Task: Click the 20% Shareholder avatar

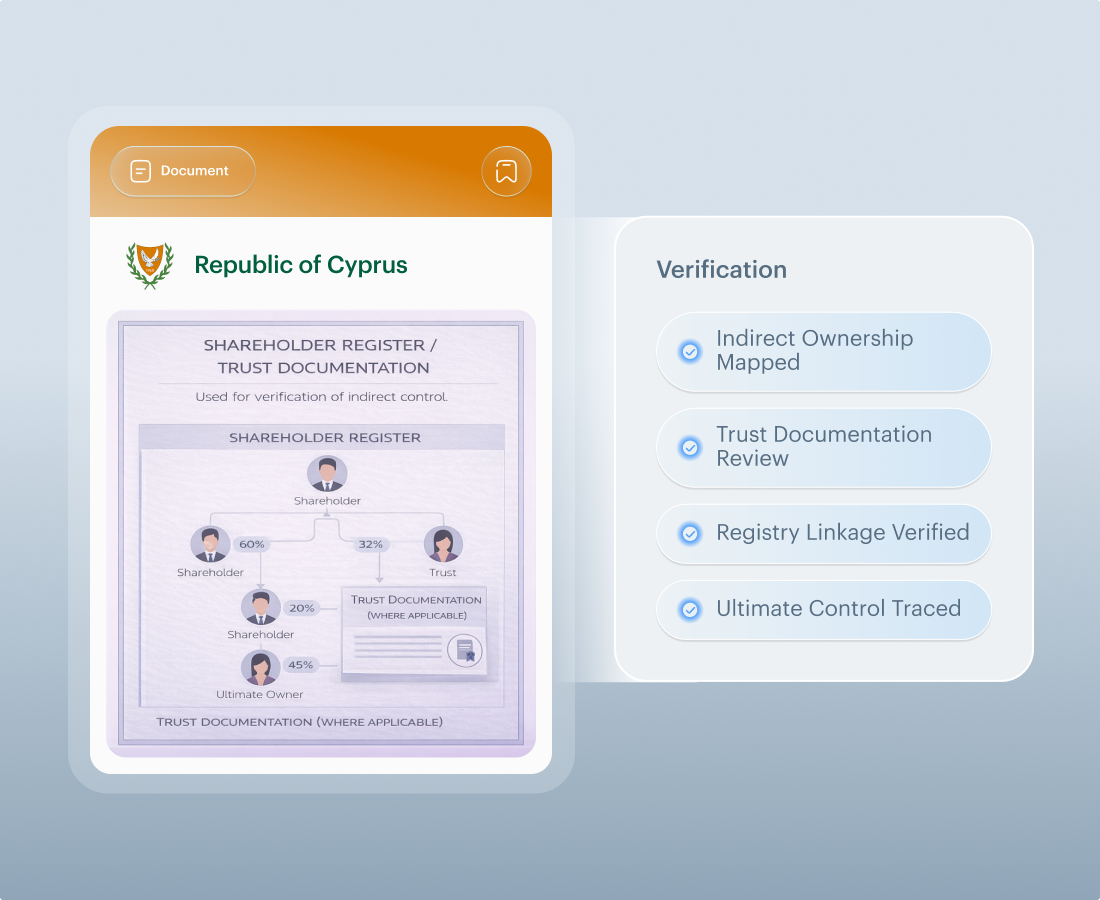Action: coord(260,608)
